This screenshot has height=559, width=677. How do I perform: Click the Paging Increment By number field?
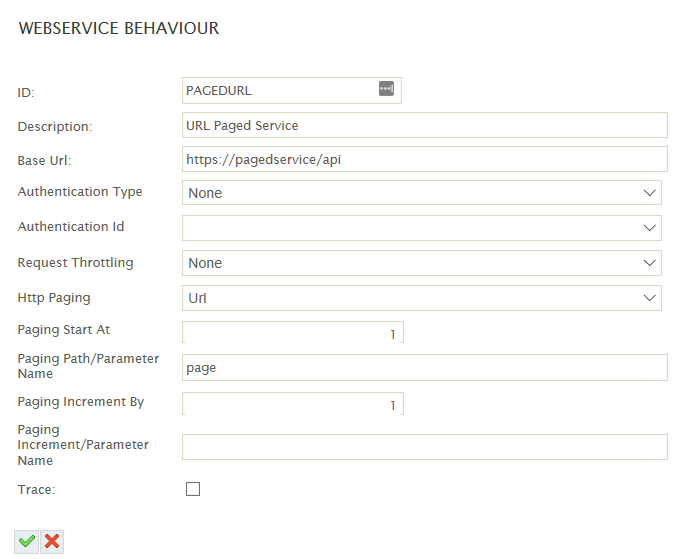[x=293, y=403]
